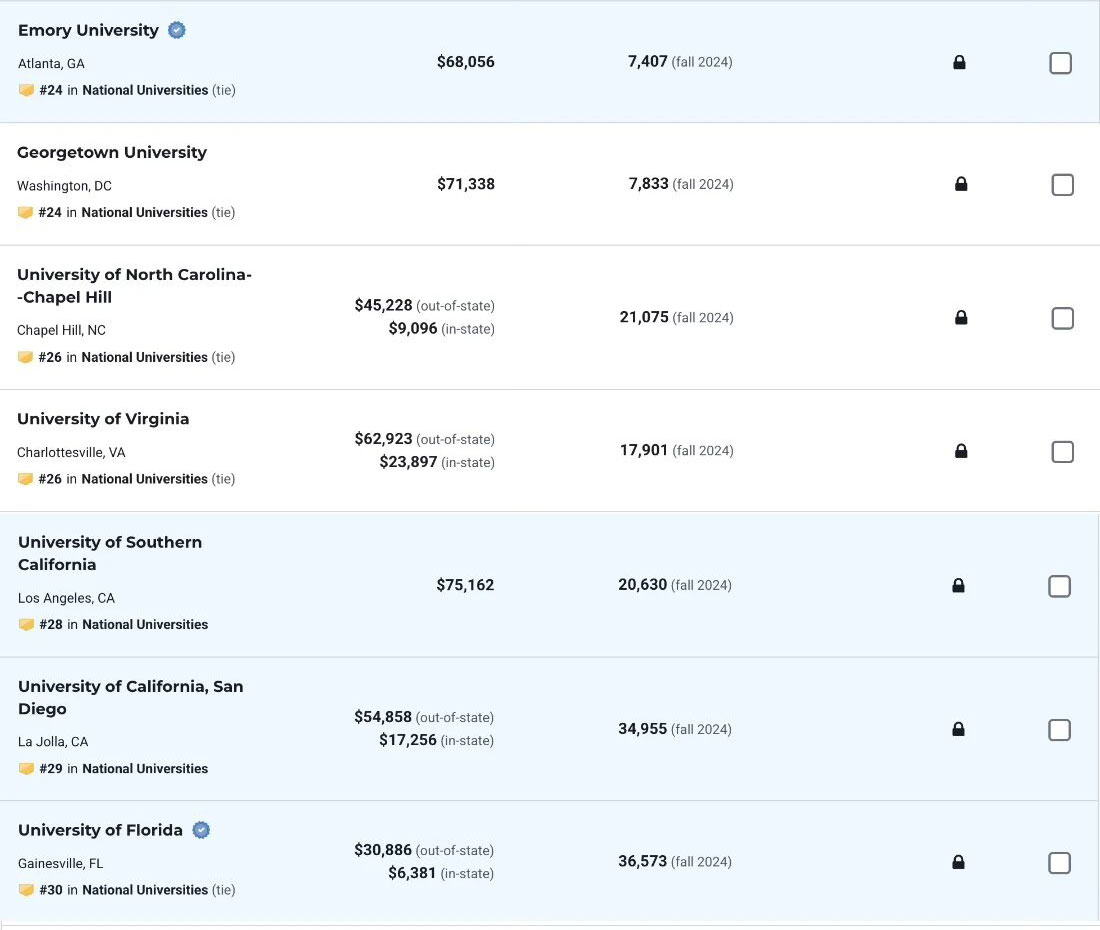Open University of North Carolina-Chapel Hill page
Screen dimensions: 1100x930
tap(134, 286)
